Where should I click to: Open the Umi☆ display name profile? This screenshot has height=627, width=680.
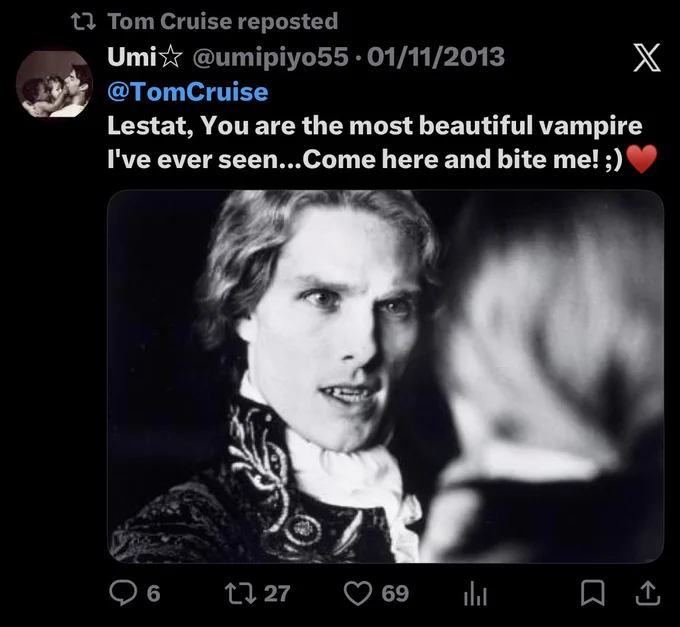pos(145,57)
